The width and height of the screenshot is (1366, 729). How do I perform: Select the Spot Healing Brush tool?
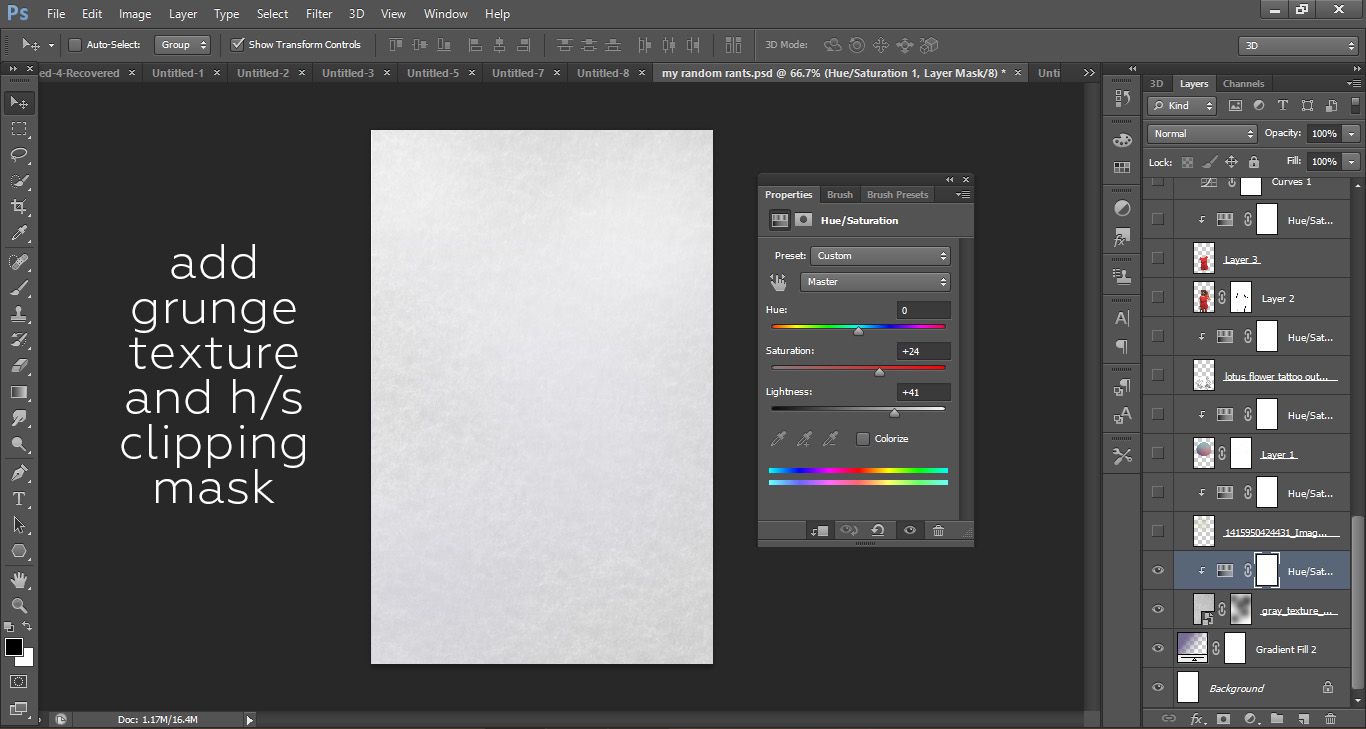pyautogui.click(x=19, y=262)
